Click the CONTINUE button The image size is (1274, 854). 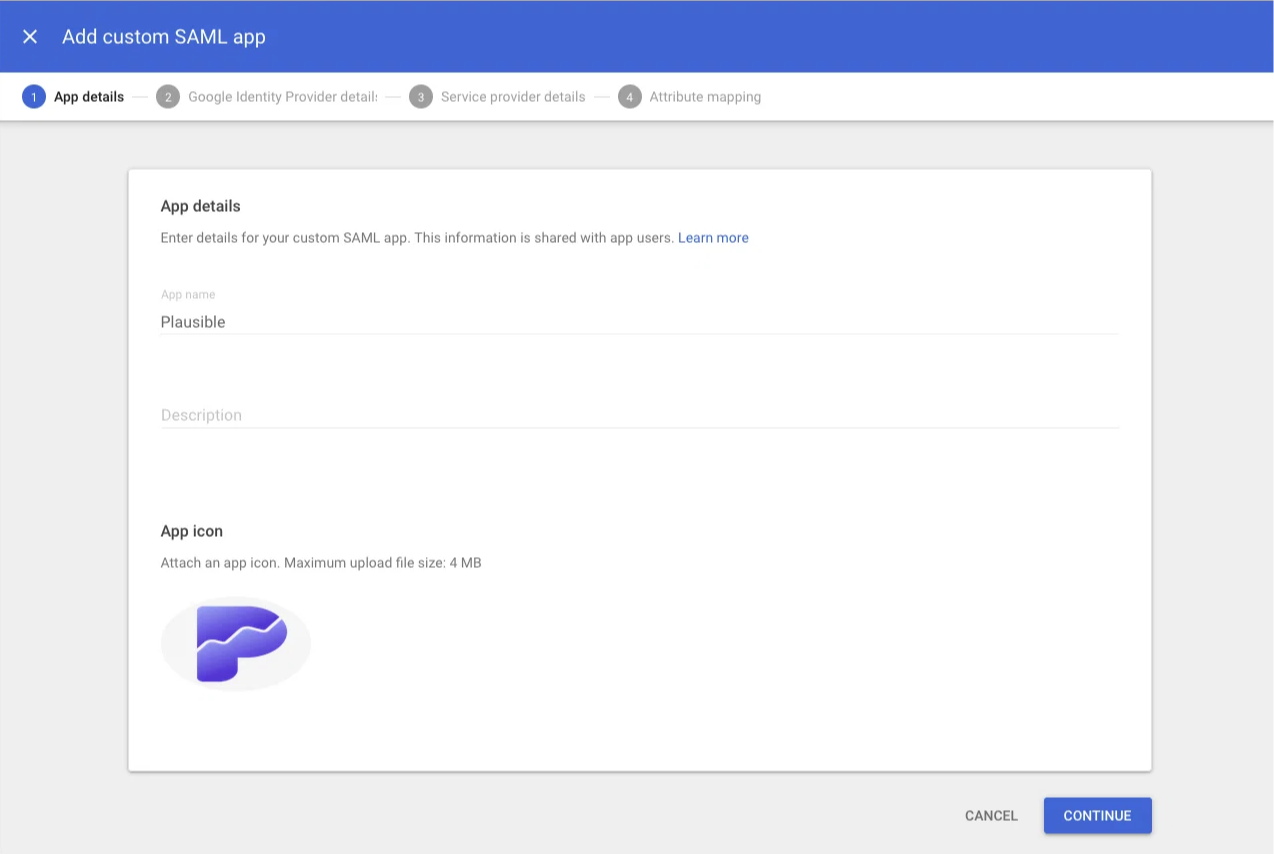tap(1097, 816)
